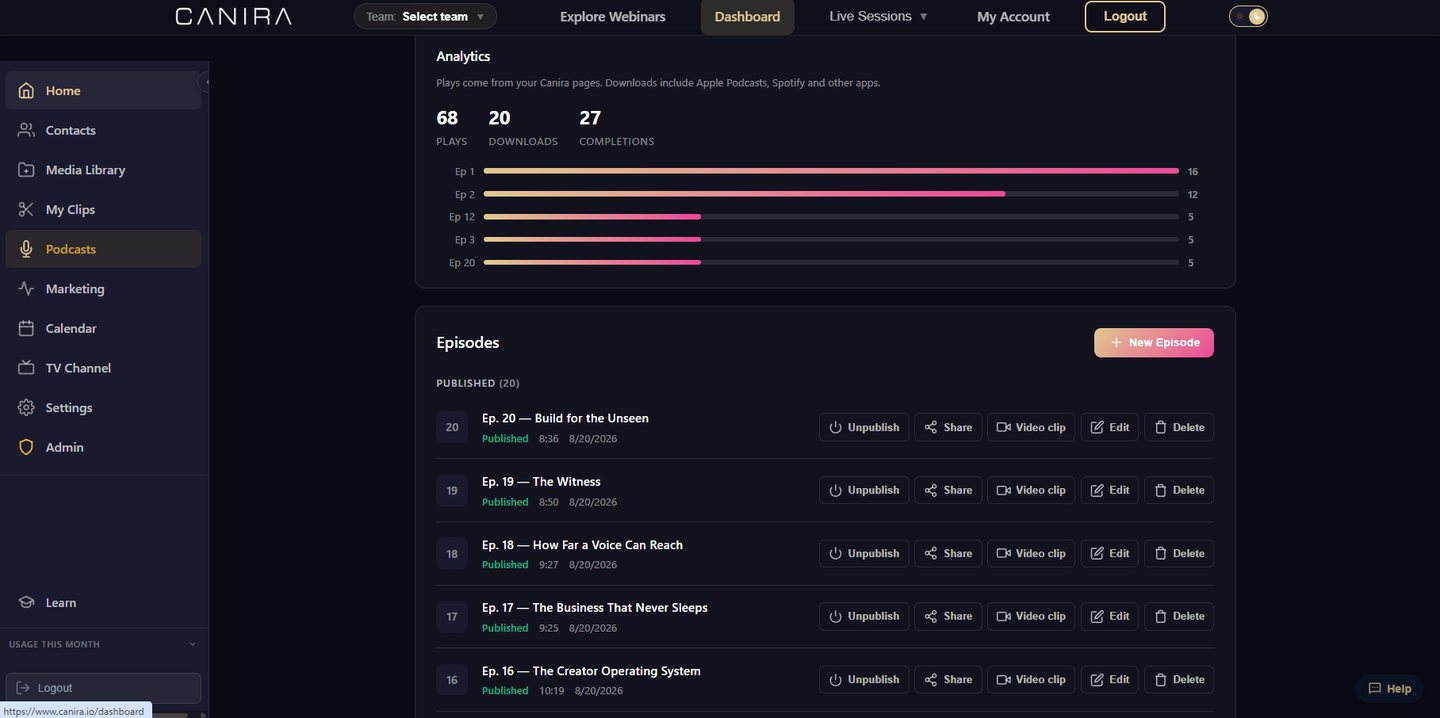This screenshot has height=718, width=1440.
Task: Open the Live Sessions dropdown menu
Action: click(879, 16)
